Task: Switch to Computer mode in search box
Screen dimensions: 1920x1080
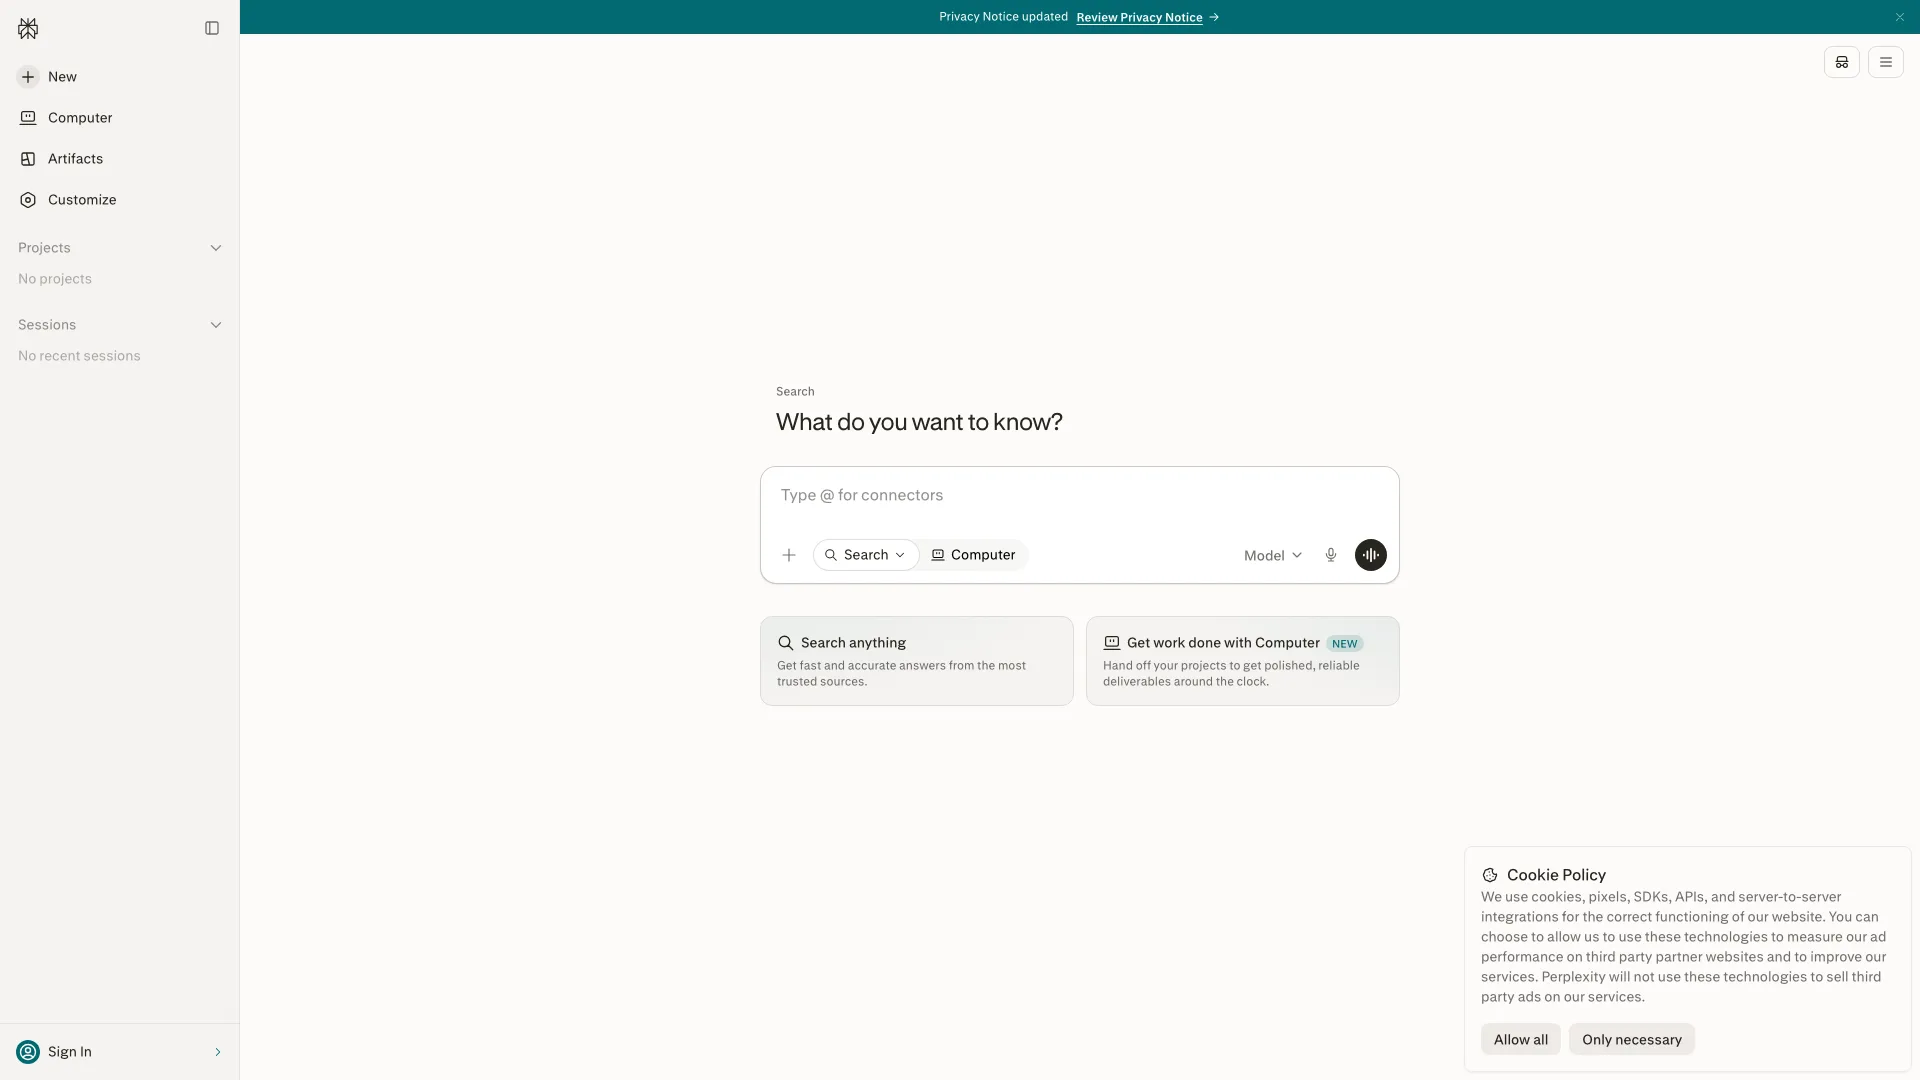Action: (x=973, y=555)
